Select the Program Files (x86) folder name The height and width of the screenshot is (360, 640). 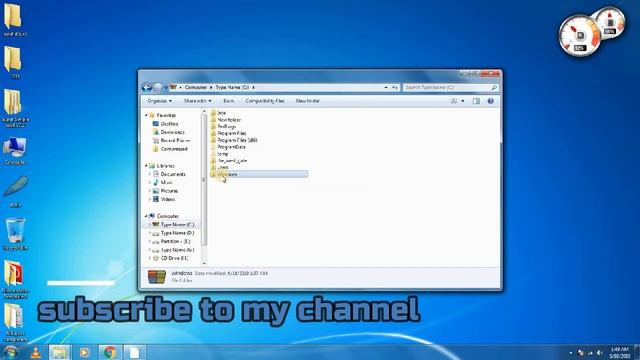(237, 140)
